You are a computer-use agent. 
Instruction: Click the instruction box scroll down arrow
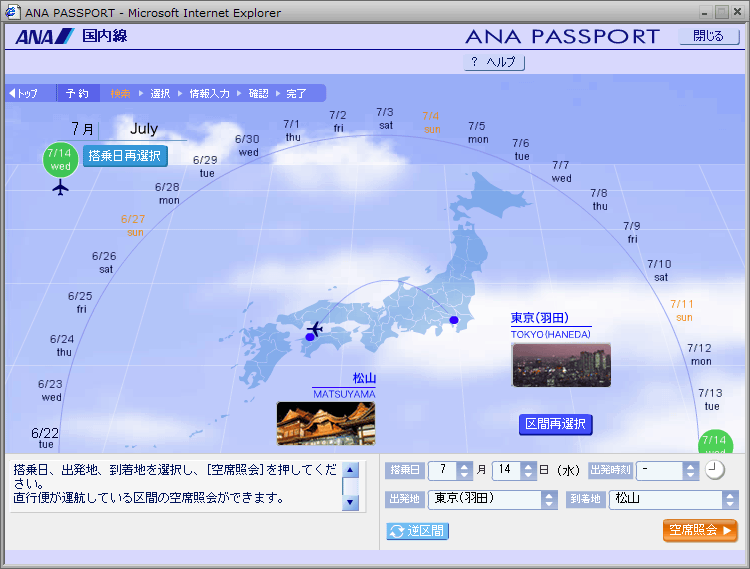click(351, 502)
